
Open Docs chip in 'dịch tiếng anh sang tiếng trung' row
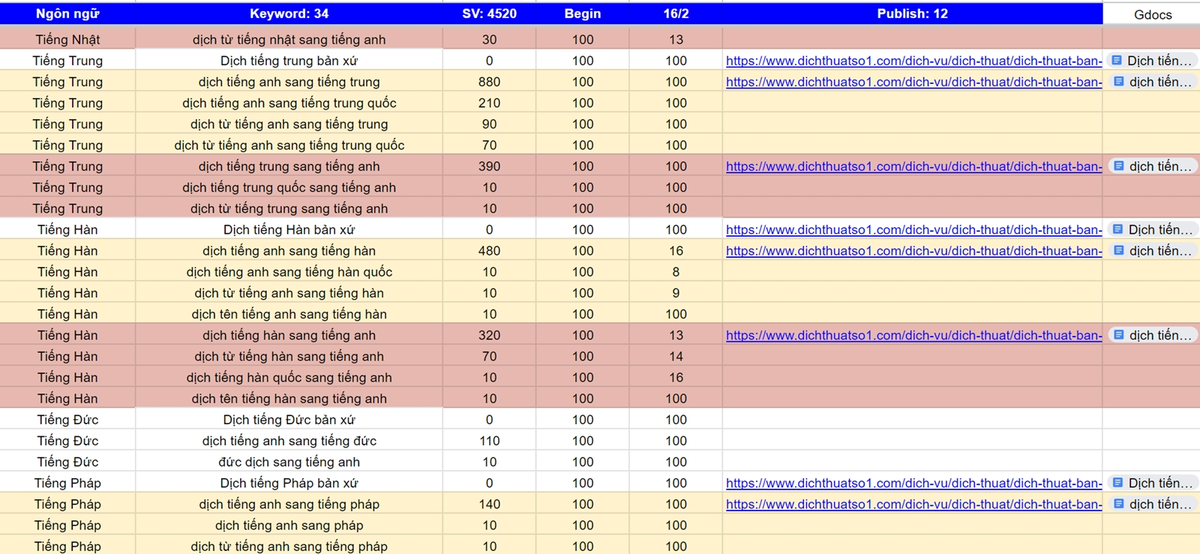tap(1153, 82)
